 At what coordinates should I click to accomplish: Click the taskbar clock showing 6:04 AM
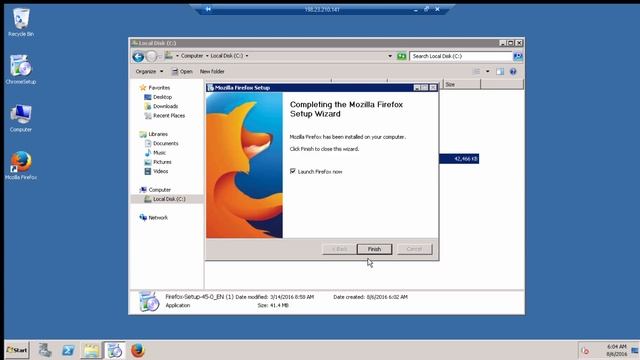click(616, 350)
